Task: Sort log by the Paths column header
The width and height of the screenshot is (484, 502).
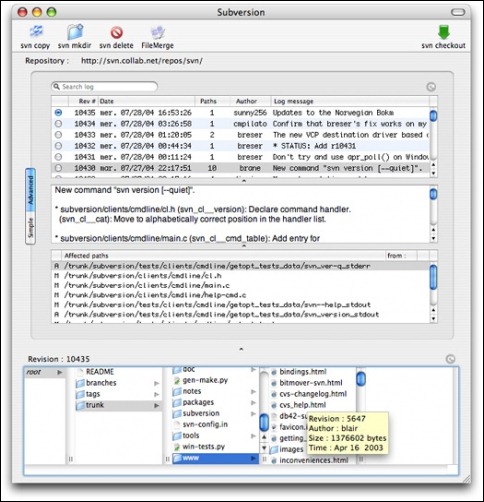Action: 213,101
